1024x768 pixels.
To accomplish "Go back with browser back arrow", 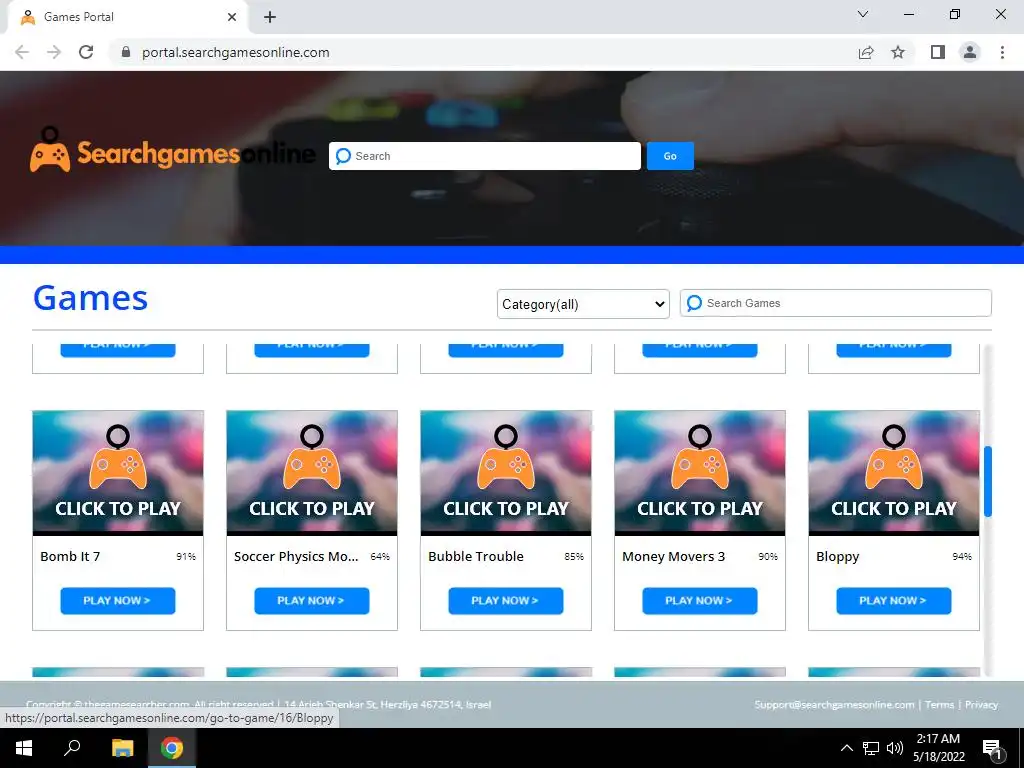I will coord(22,52).
